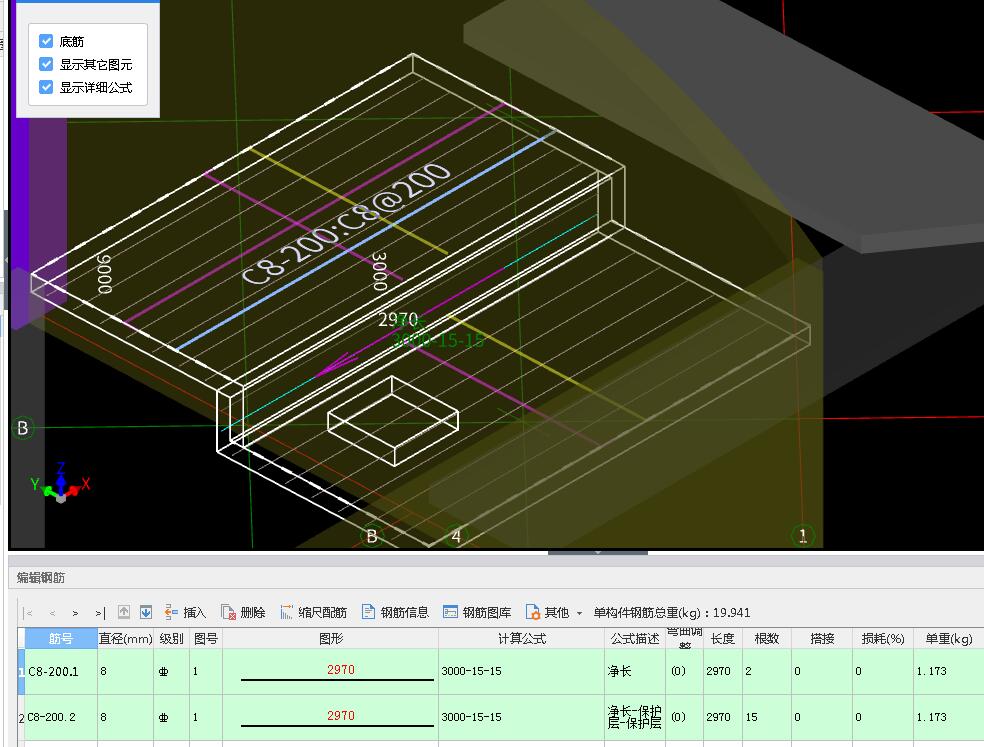984x747 pixels.
Task: Select row header number 1
Action: [x=21, y=671]
